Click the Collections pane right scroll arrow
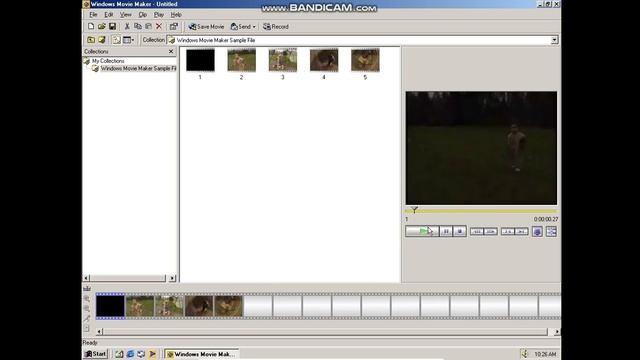640x360 pixels. (x=172, y=278)
